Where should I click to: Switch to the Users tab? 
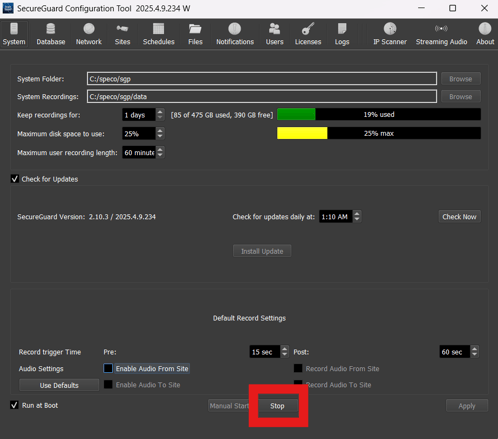point(274,34)
